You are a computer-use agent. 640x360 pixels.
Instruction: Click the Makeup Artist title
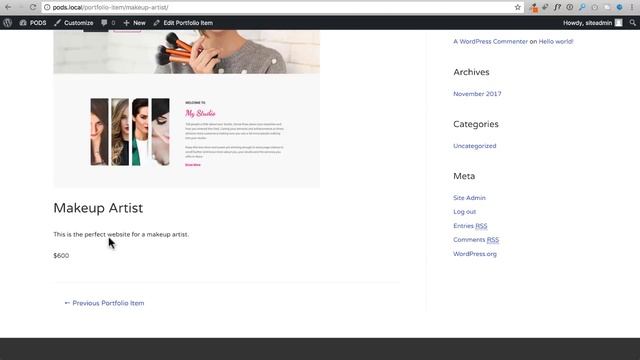pos(98,208)
